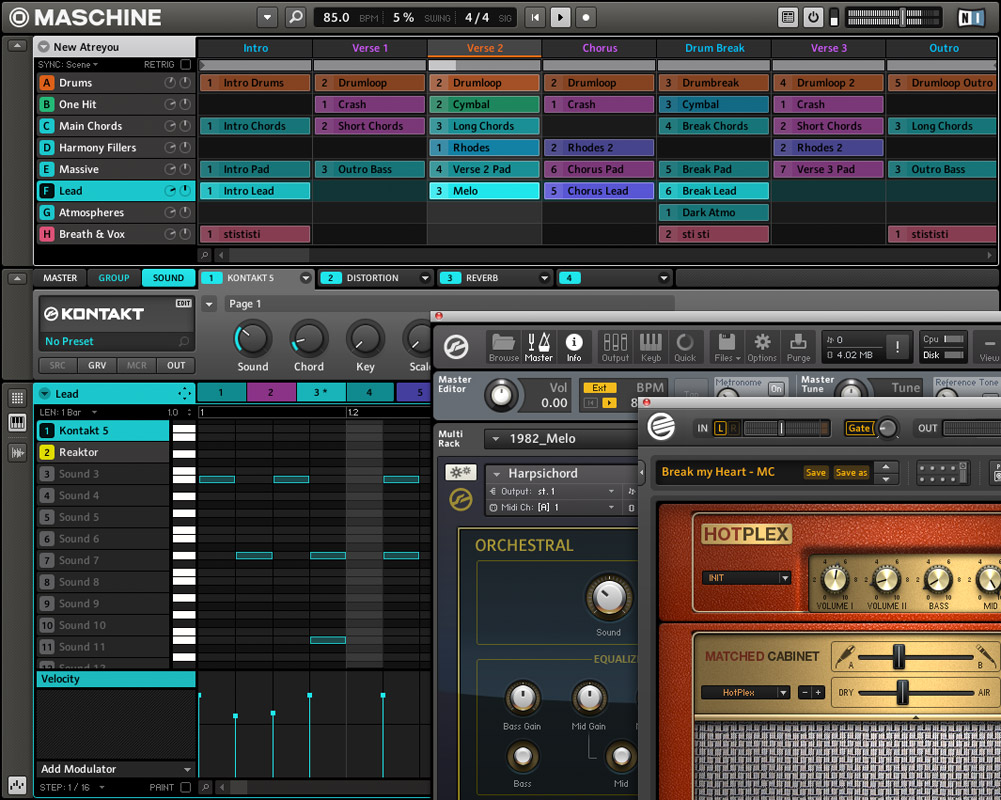The width and height of the screenshot is (1001, 800).
Task: Toggle the Kontakt Metronome On button
Action: [776, 388]
